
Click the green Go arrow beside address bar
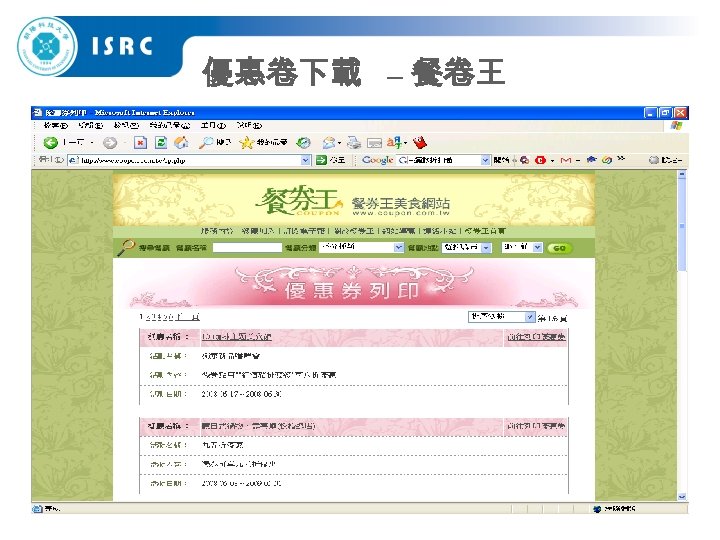click(x=321, y=160)
